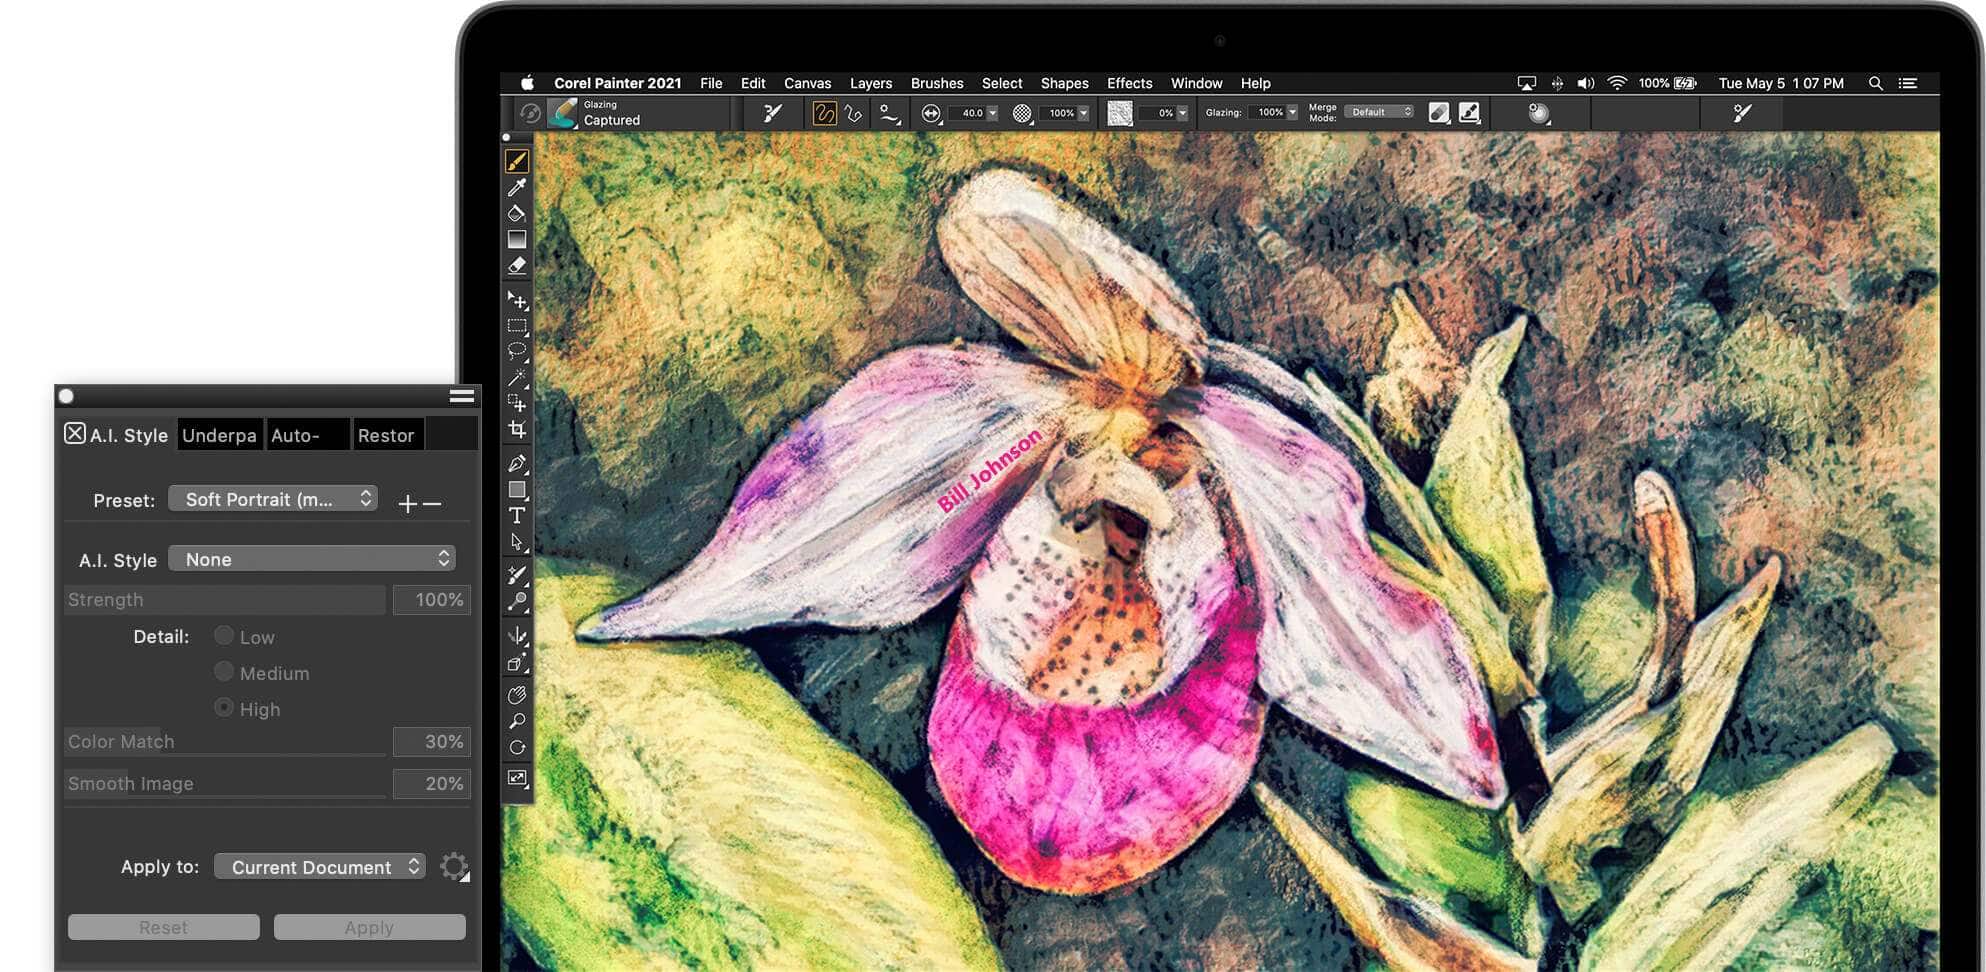Select Freehand Strokes icon

824,113
